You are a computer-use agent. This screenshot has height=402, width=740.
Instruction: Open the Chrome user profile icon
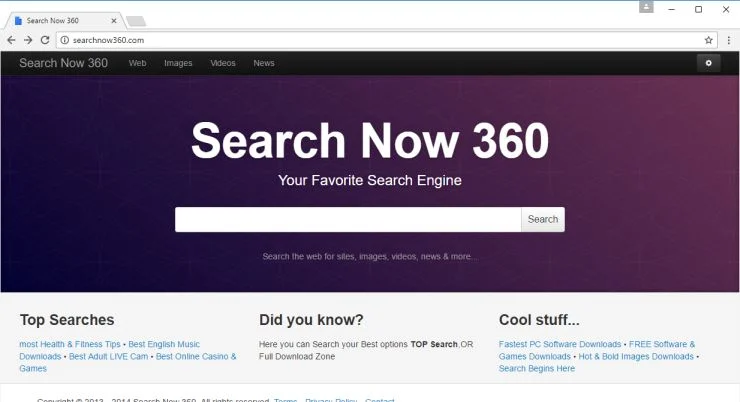pos(646,7)
